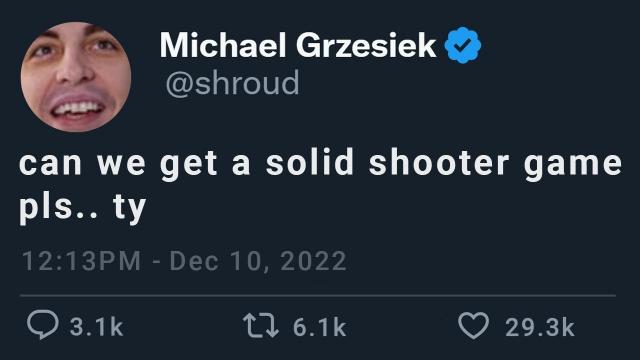Open shroud's round profile picture
Viewport: 640px width, 360px height.
coord(76,77)
